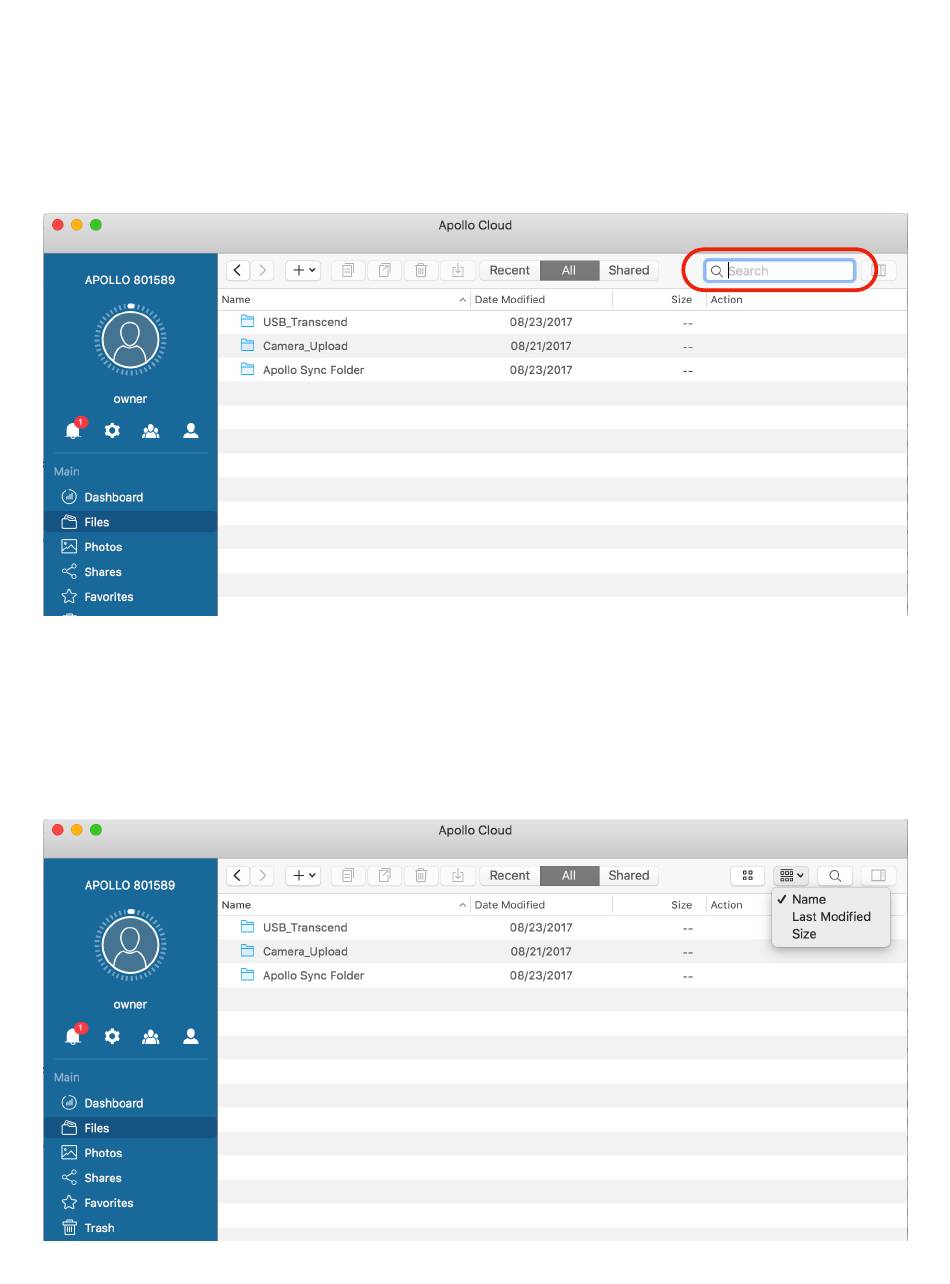This screenshot has width=950, height=1284.
Task: Open the sort-by dropdown above the sort menu
Action: click(791, 876)
